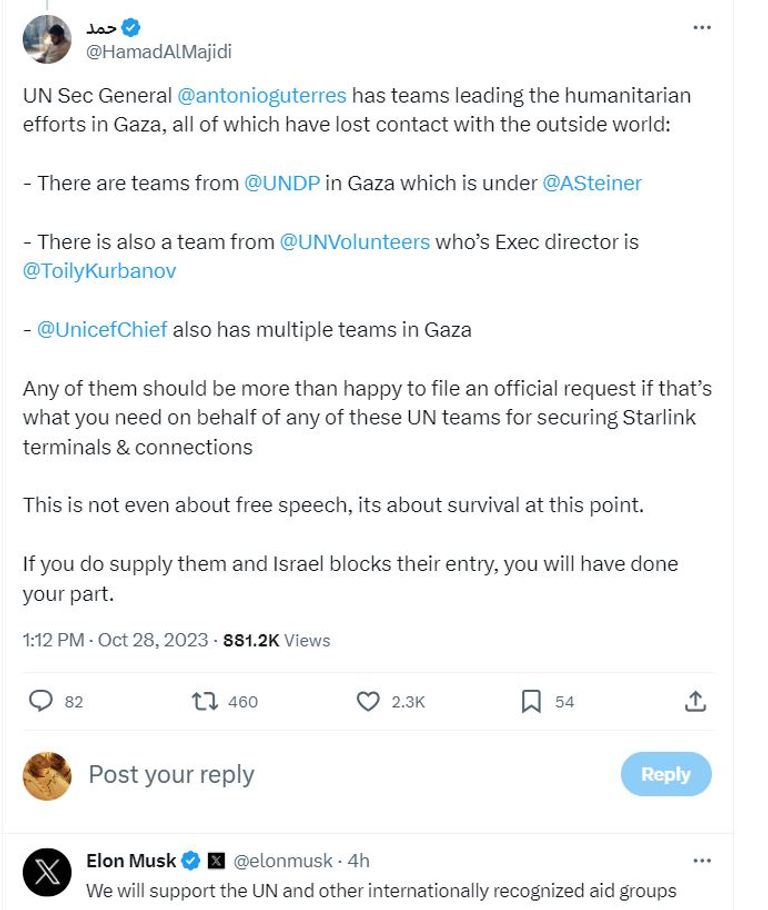Click the Oct 28, 2023 timestamp
The image size is (768, 910).
pos(153,640)
